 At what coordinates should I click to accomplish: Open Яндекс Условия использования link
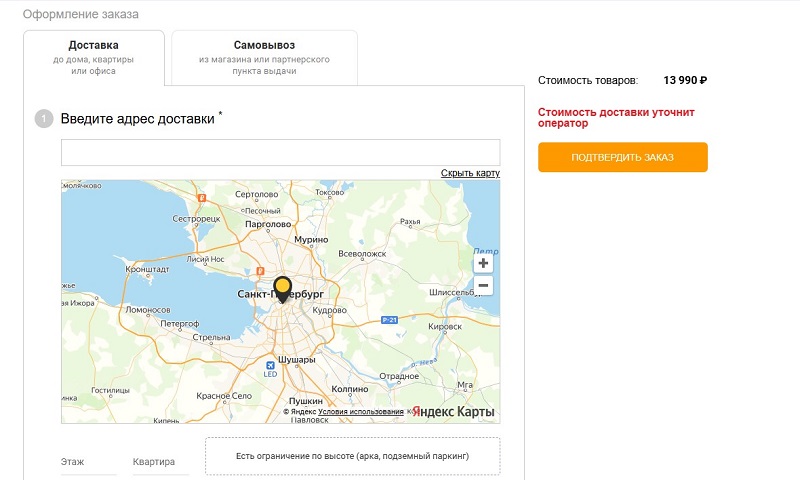361,412
